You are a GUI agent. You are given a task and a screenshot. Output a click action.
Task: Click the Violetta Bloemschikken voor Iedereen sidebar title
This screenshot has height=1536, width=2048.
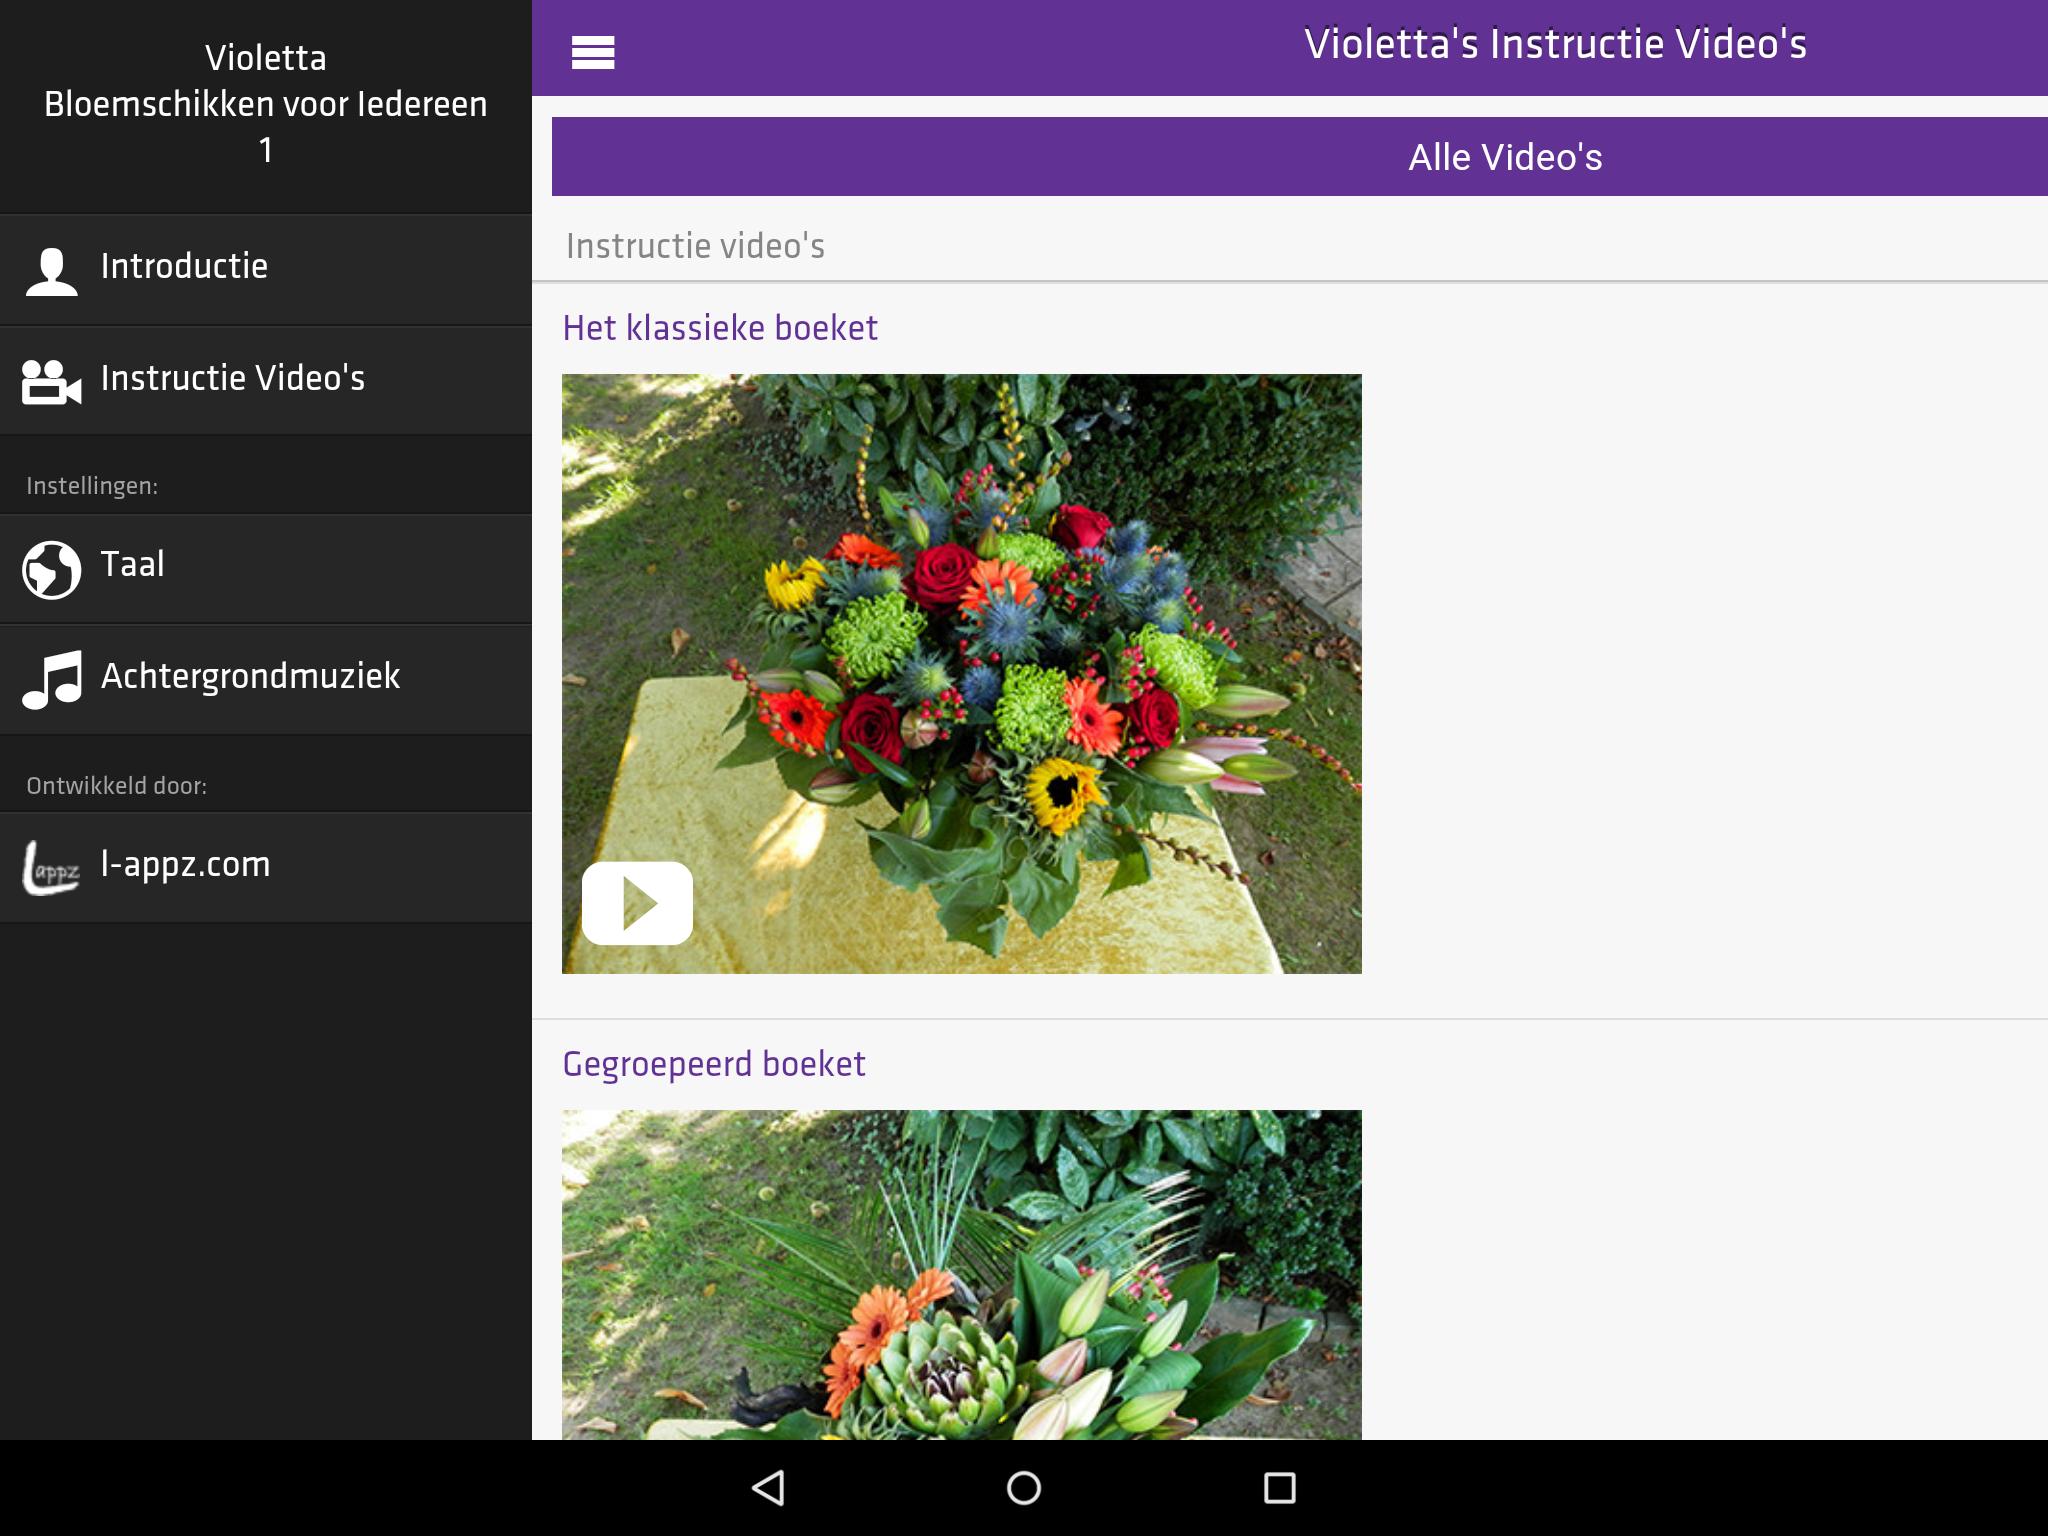(x=266, y=104)
